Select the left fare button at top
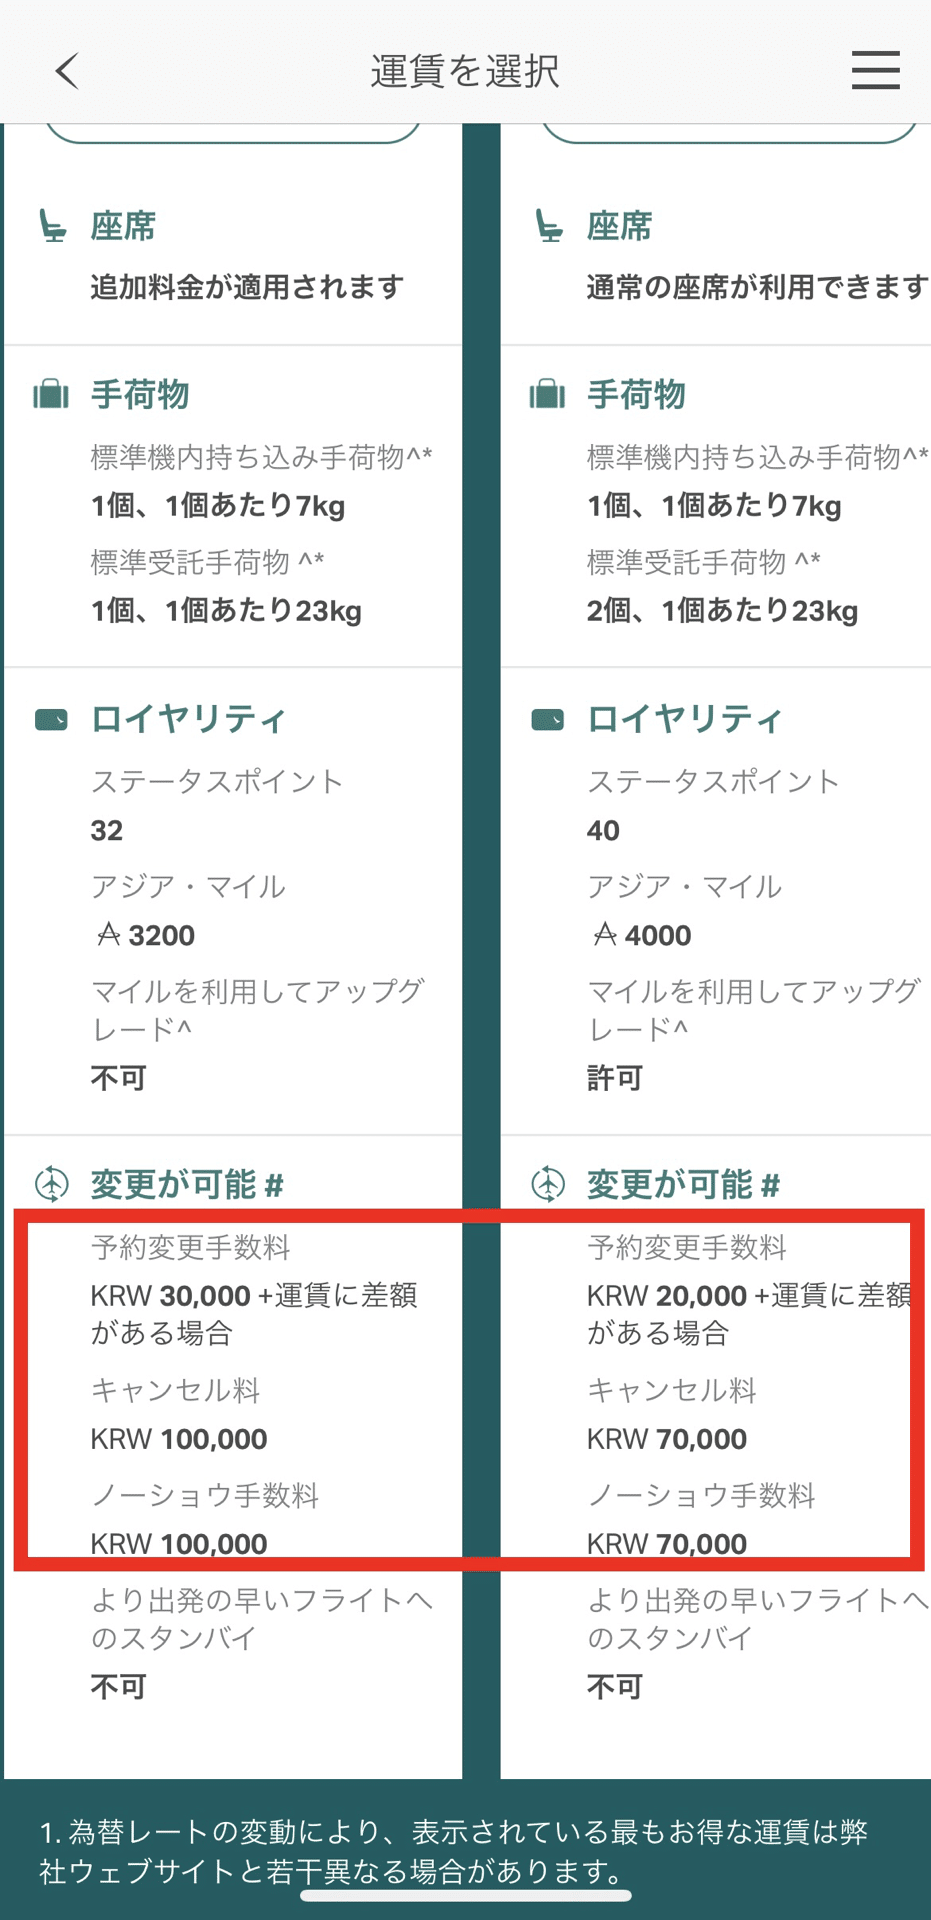This screenshot has width=931, height=1920. (x=233, y=133)
